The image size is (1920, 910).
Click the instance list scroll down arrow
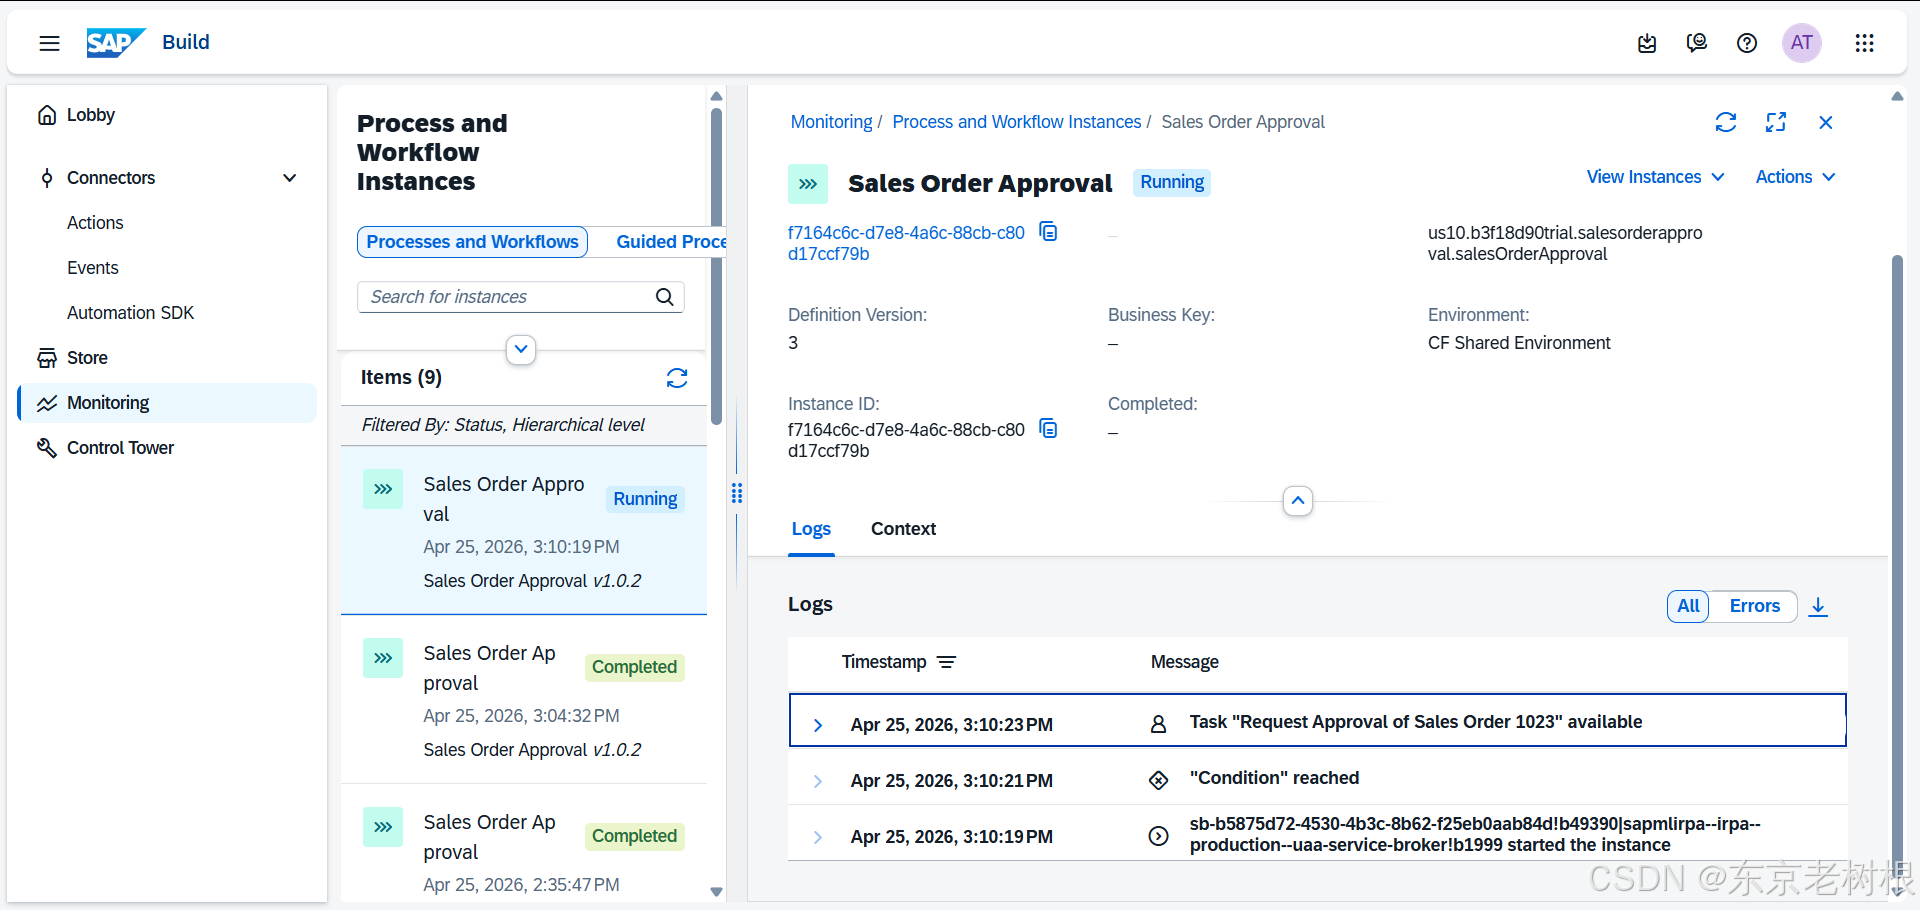point(716,892)
